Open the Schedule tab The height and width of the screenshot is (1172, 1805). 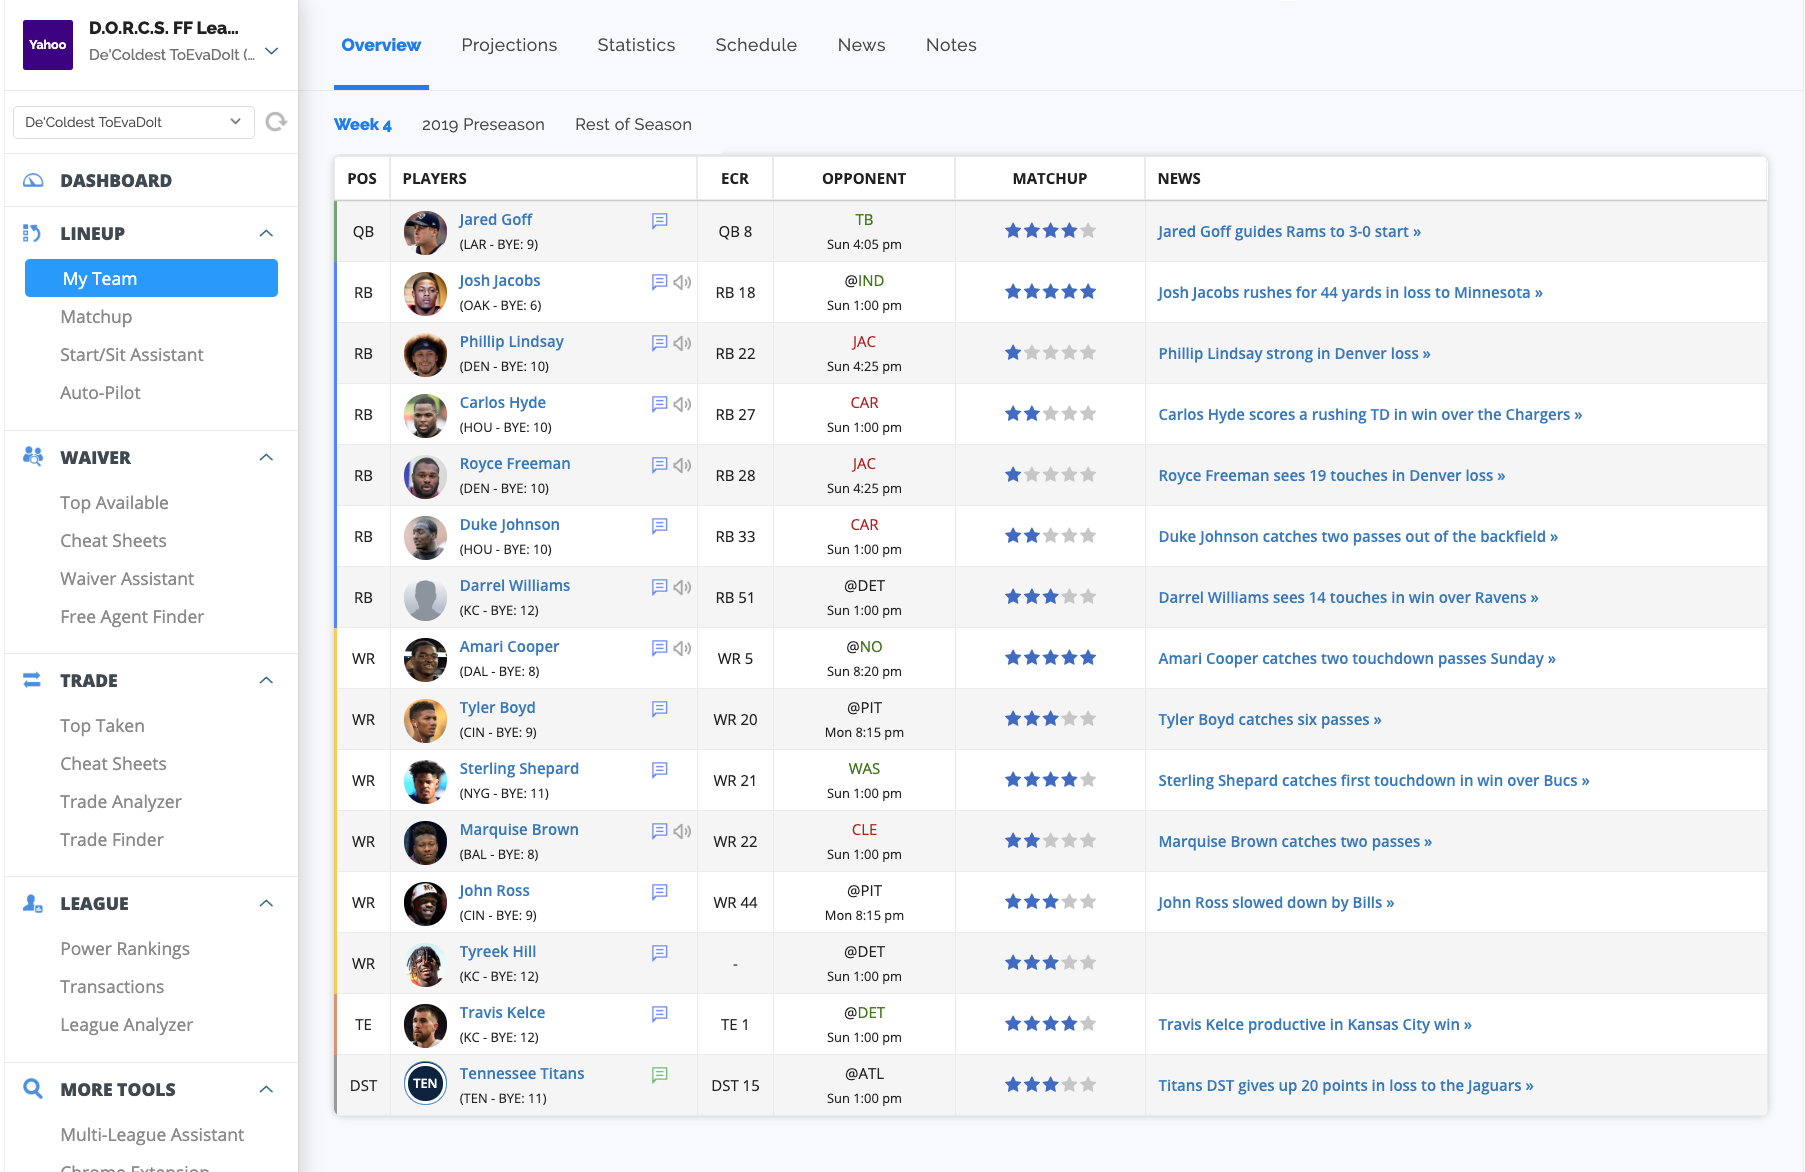[756, 45]
